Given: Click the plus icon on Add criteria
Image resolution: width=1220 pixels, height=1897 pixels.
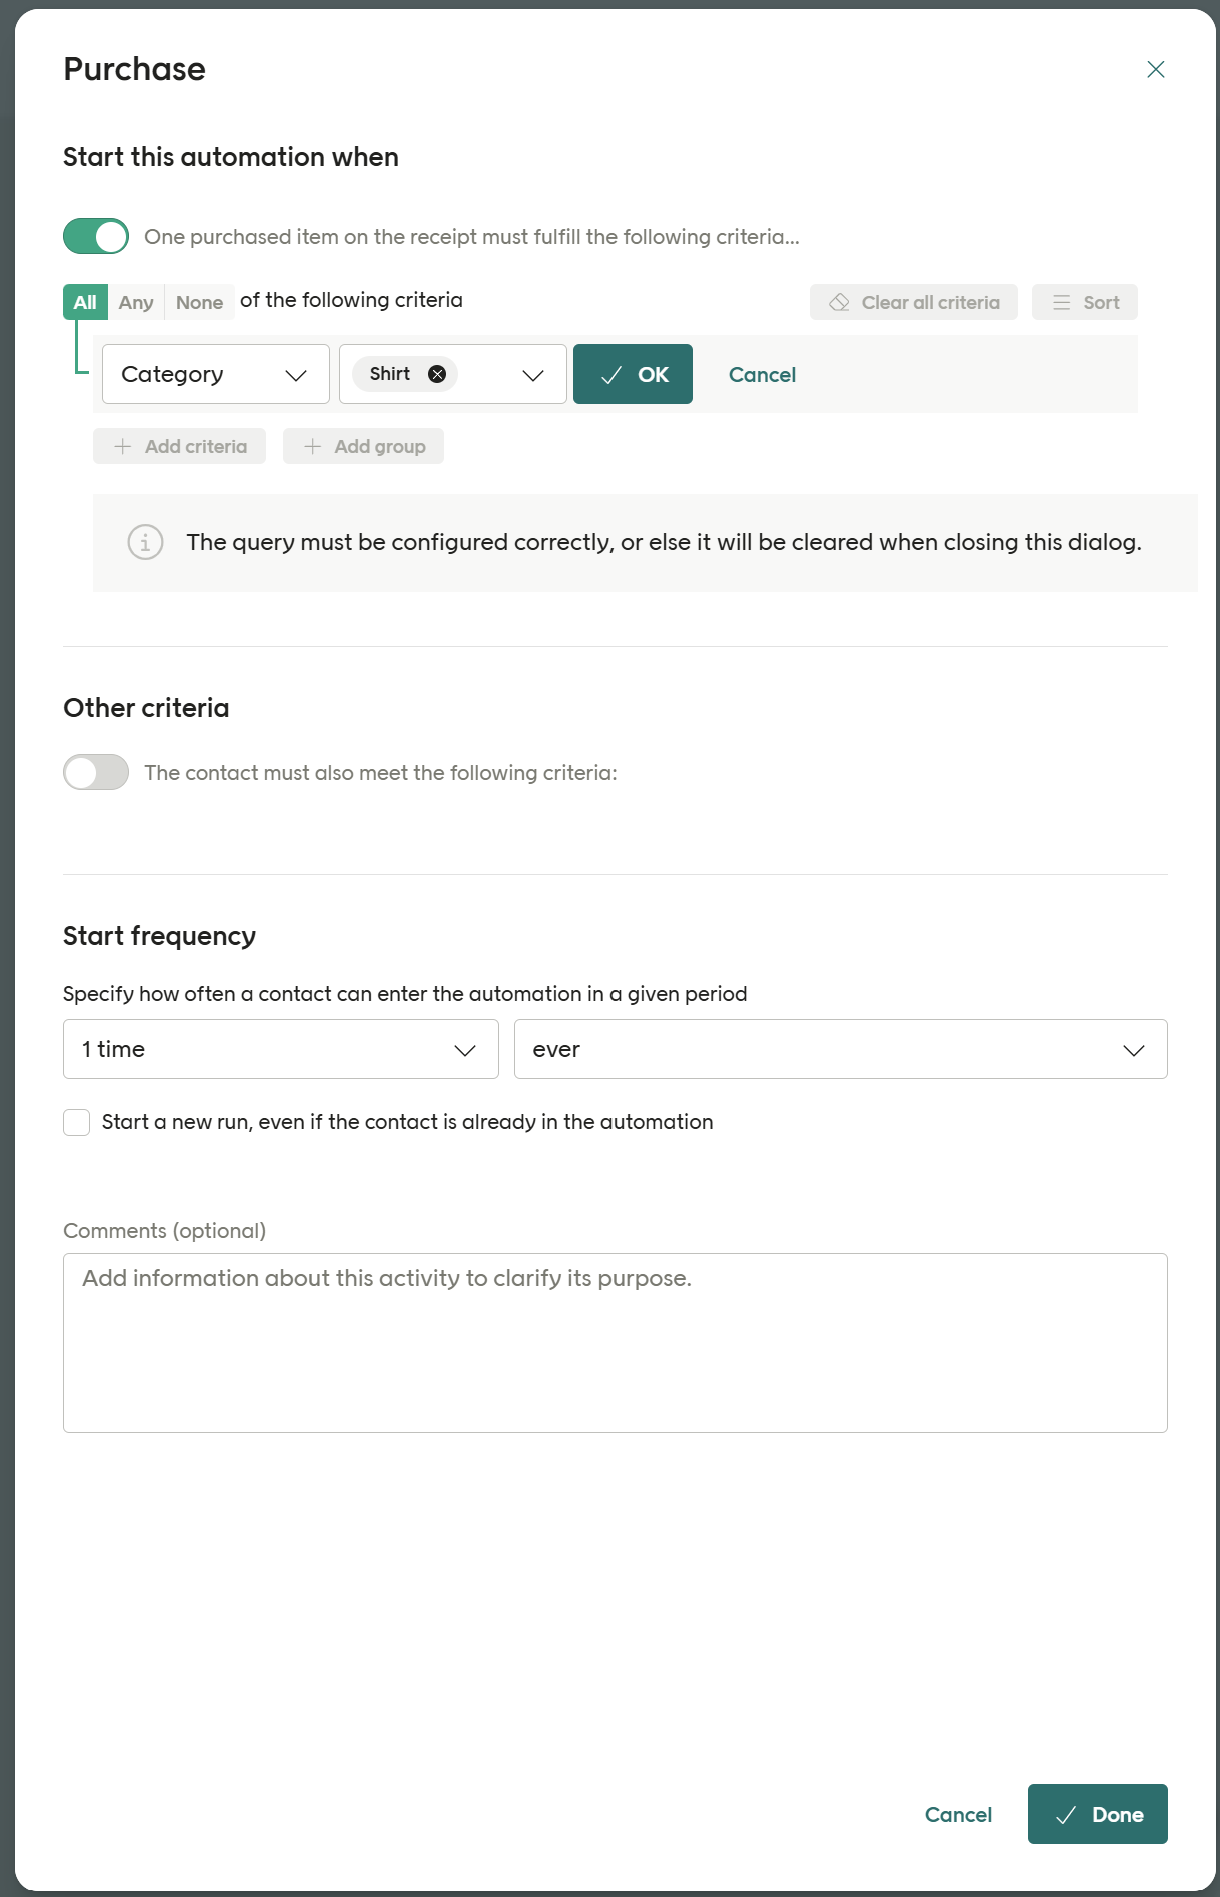Looking at the screenshot, I should pos(123,446).
